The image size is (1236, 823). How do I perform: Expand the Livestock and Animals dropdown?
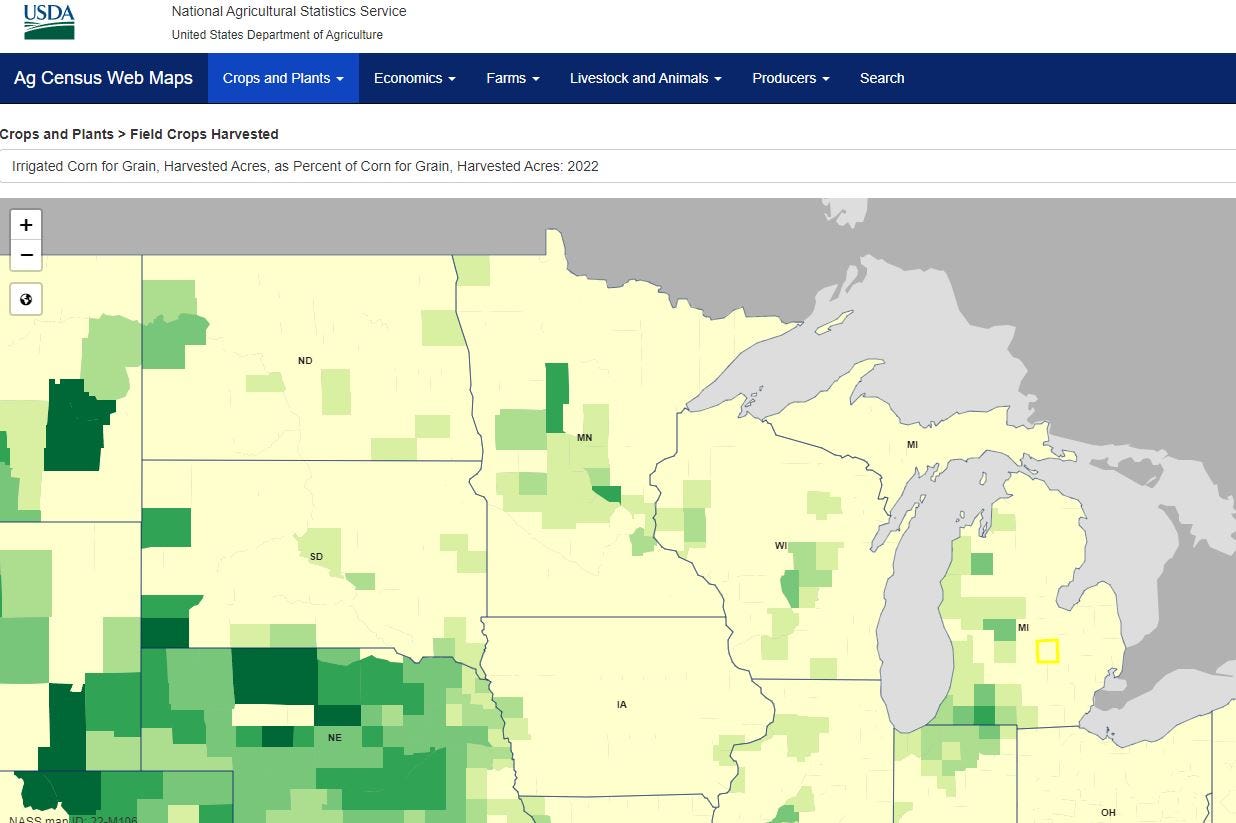tap(644, 78)
